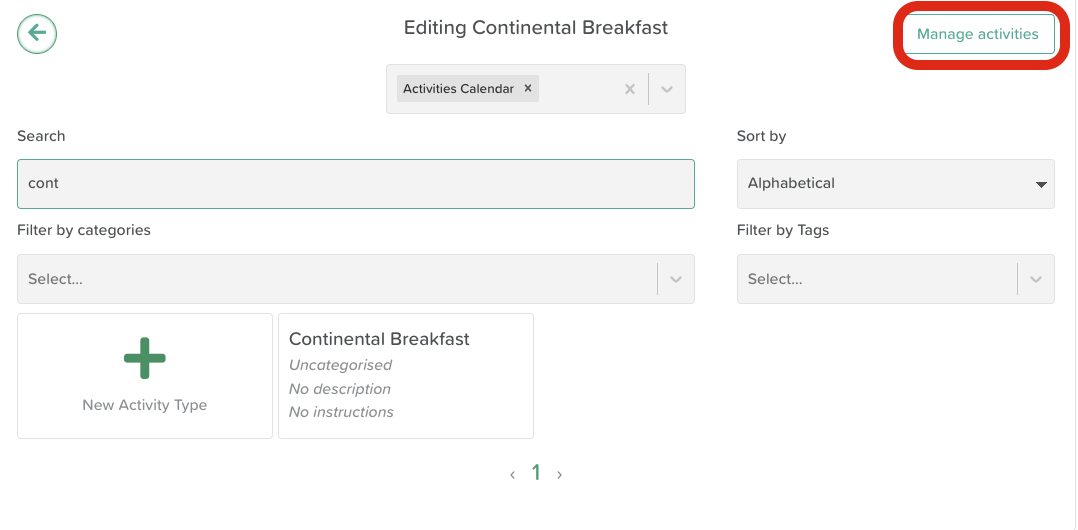This screenshot has height=530, width=1078.
Task: Focus the Search field containing 'cont'
Action: 355,184
